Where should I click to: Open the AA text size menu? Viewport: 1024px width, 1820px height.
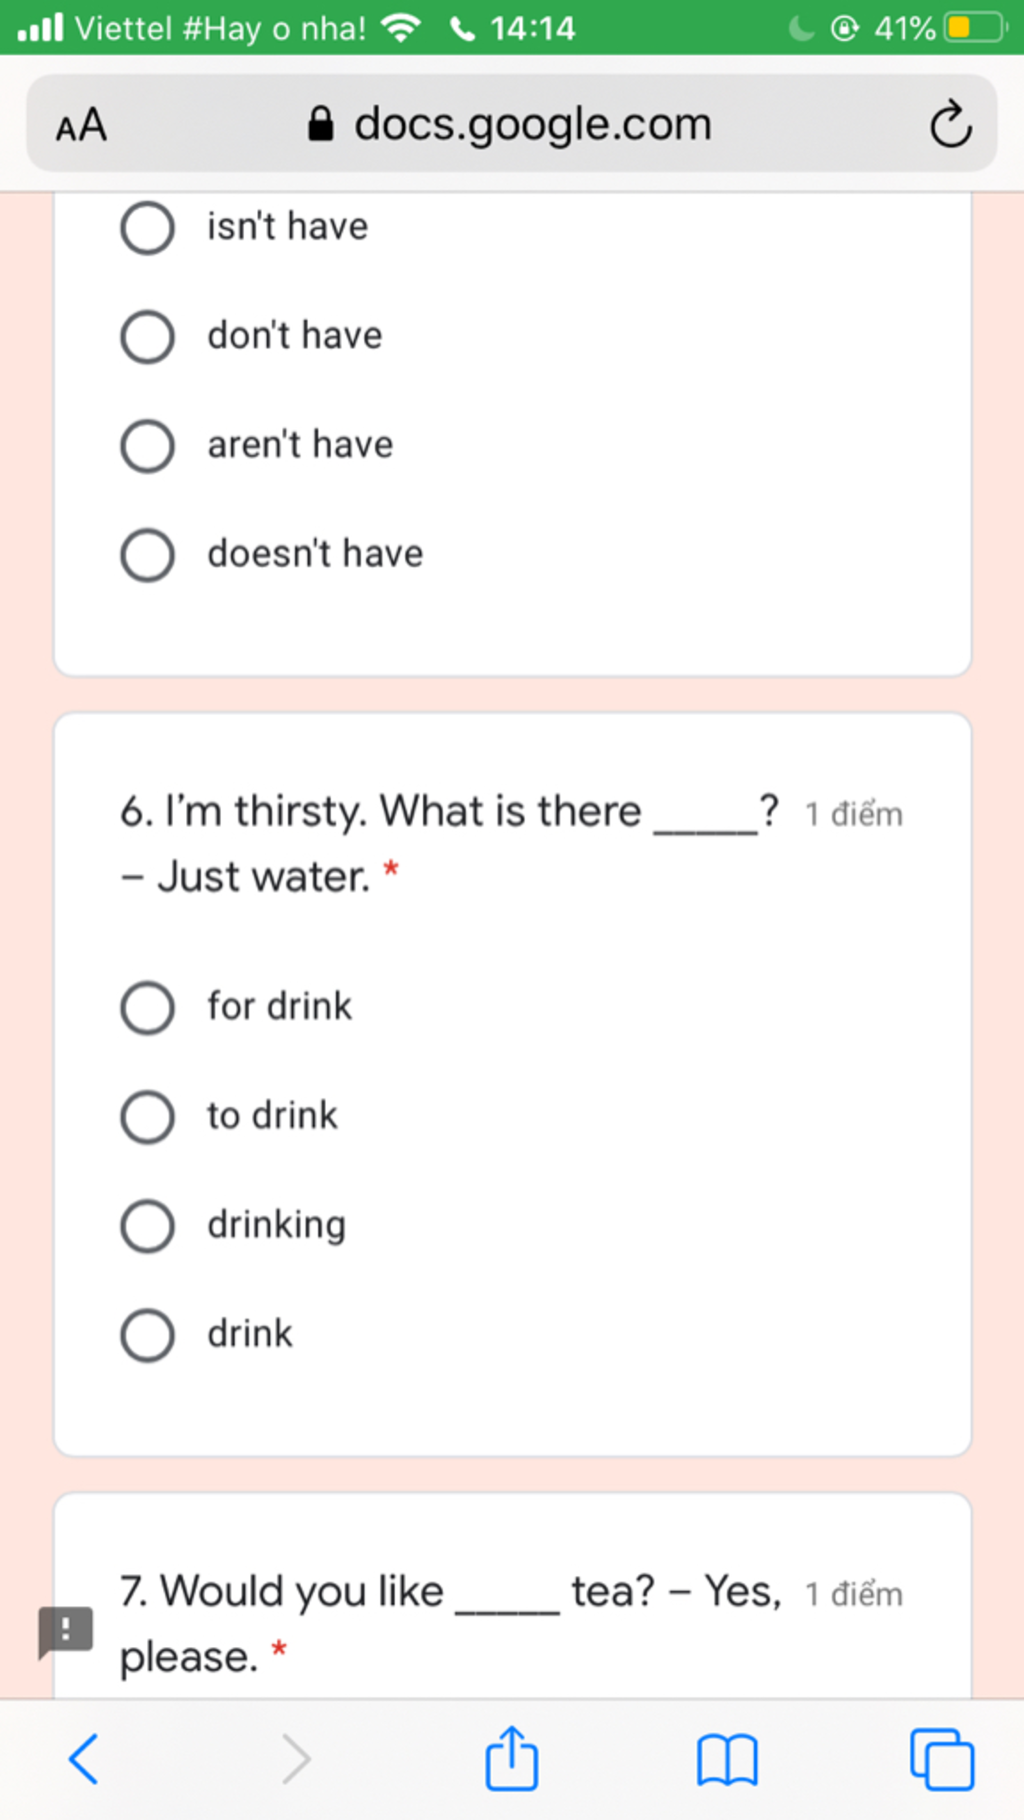click(81, 126)
